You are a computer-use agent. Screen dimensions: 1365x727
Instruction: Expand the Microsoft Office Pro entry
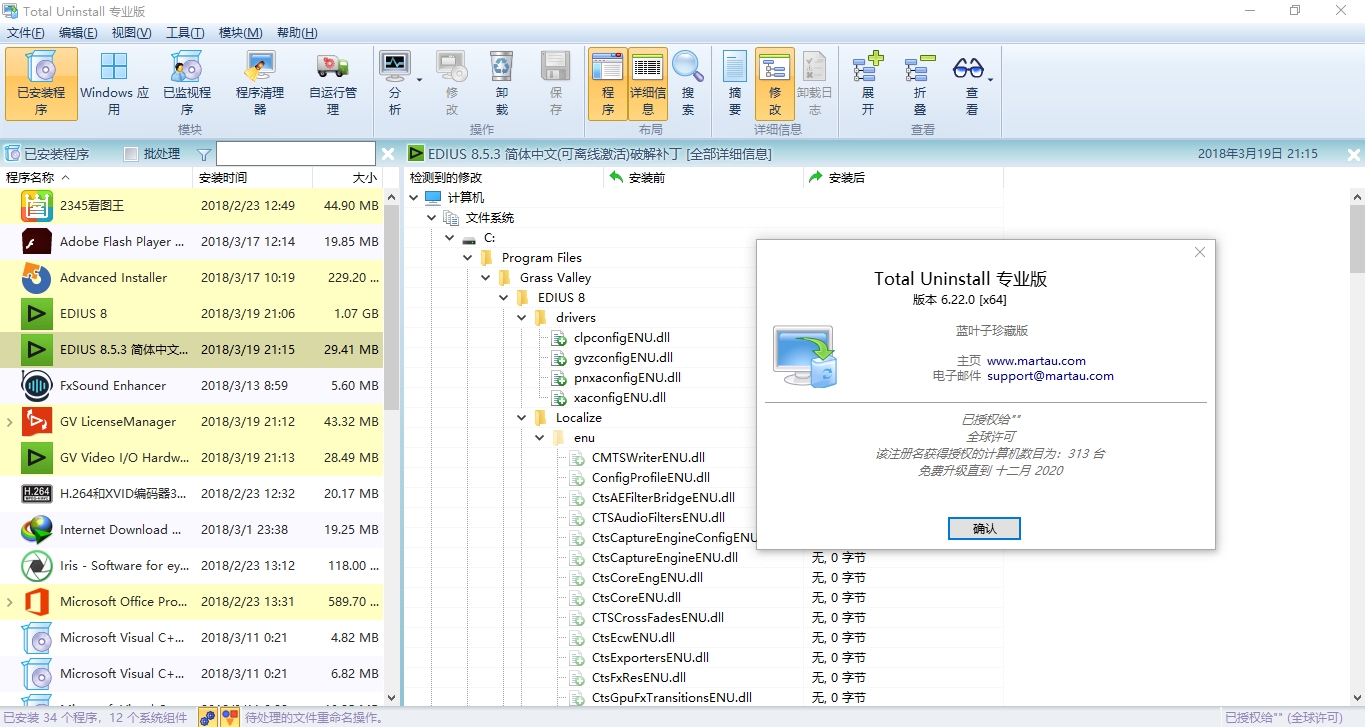pyautogui.click(x=10, y=602)
